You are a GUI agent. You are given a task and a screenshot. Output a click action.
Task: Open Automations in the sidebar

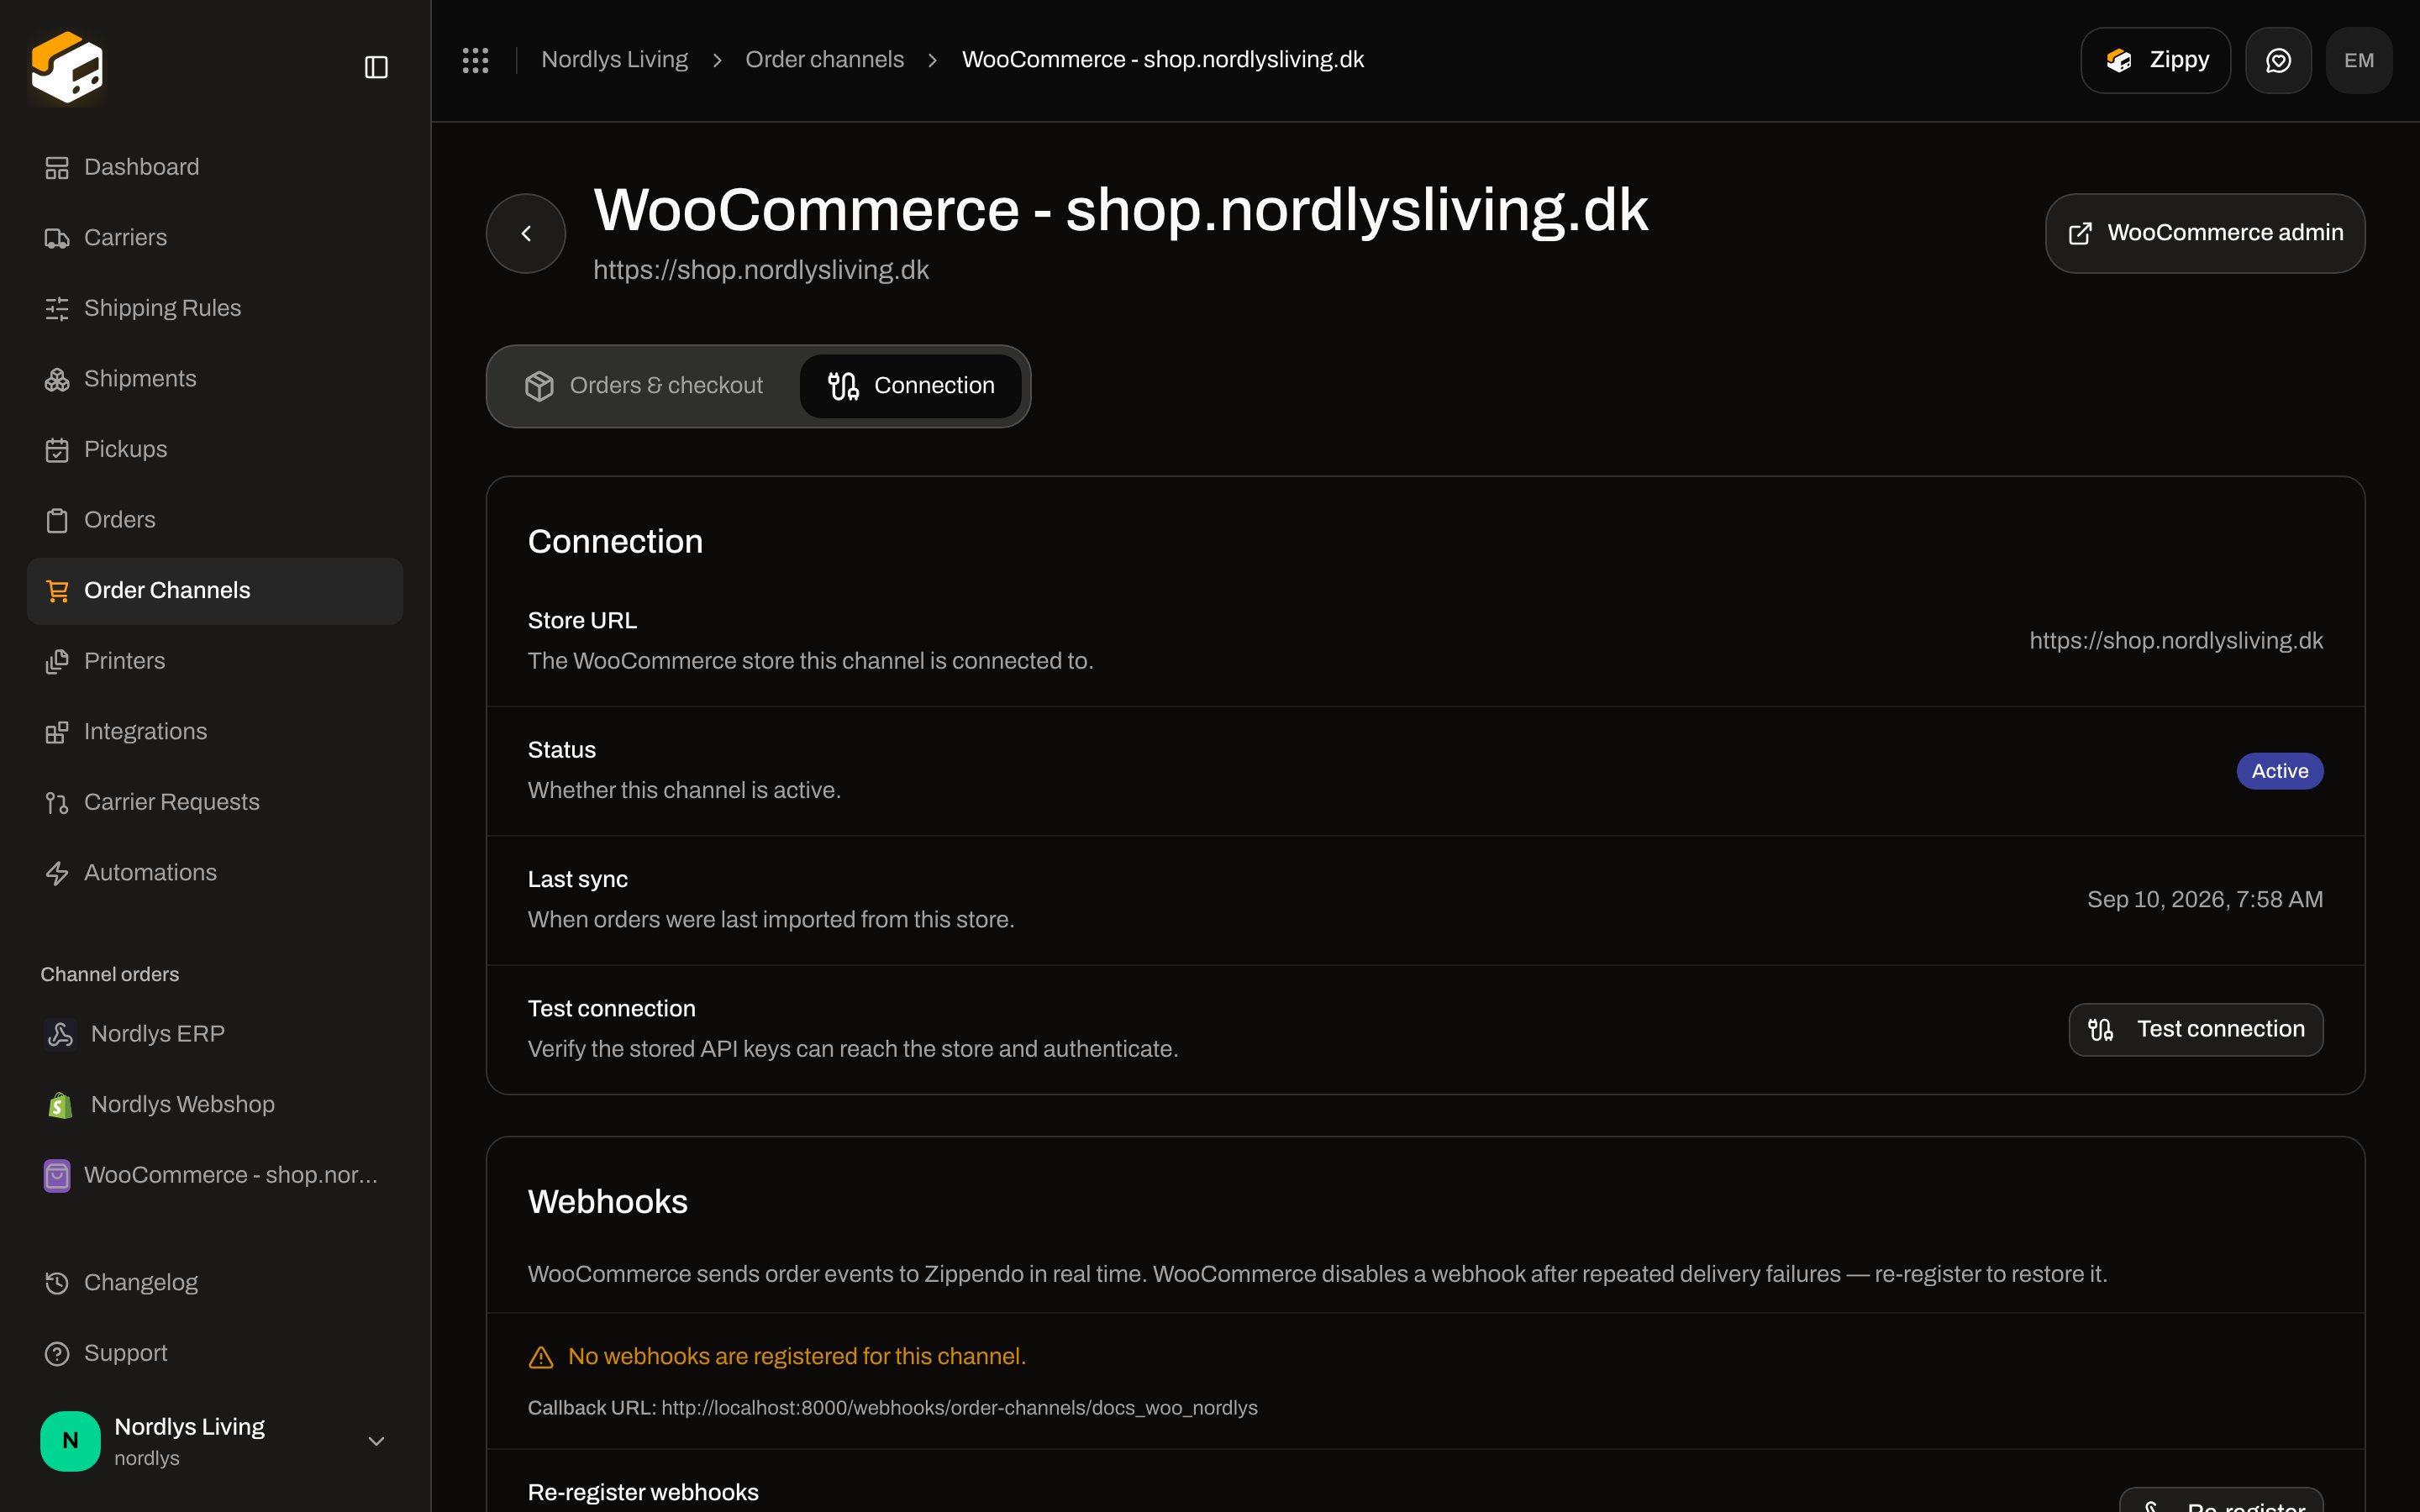click(215, 873)
